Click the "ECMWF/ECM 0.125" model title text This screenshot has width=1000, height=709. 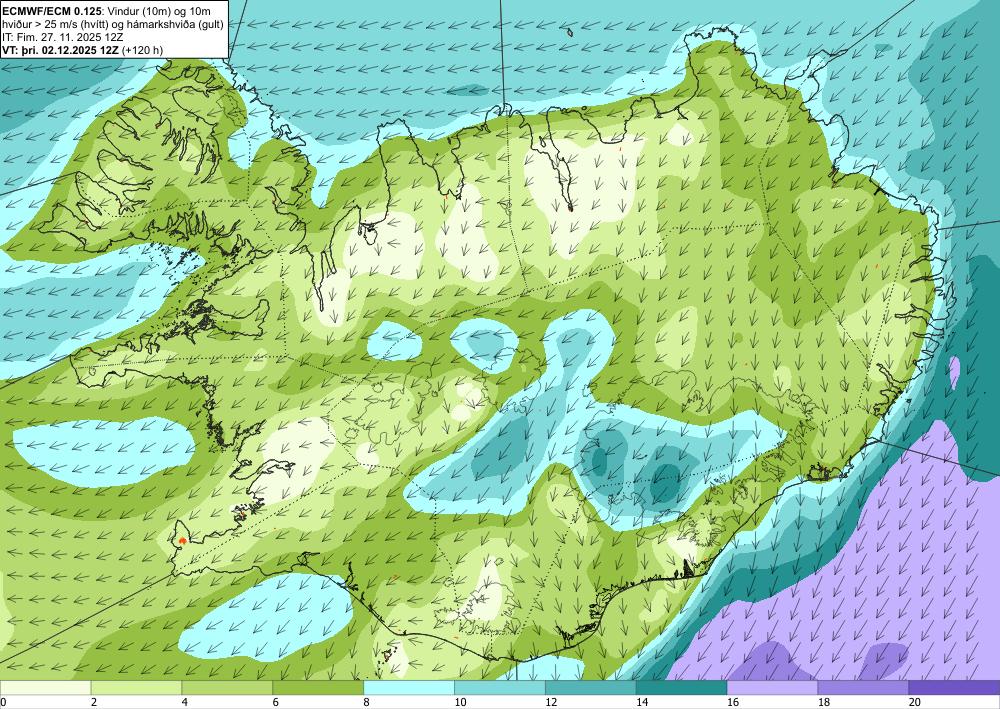(x=50, y=11)
